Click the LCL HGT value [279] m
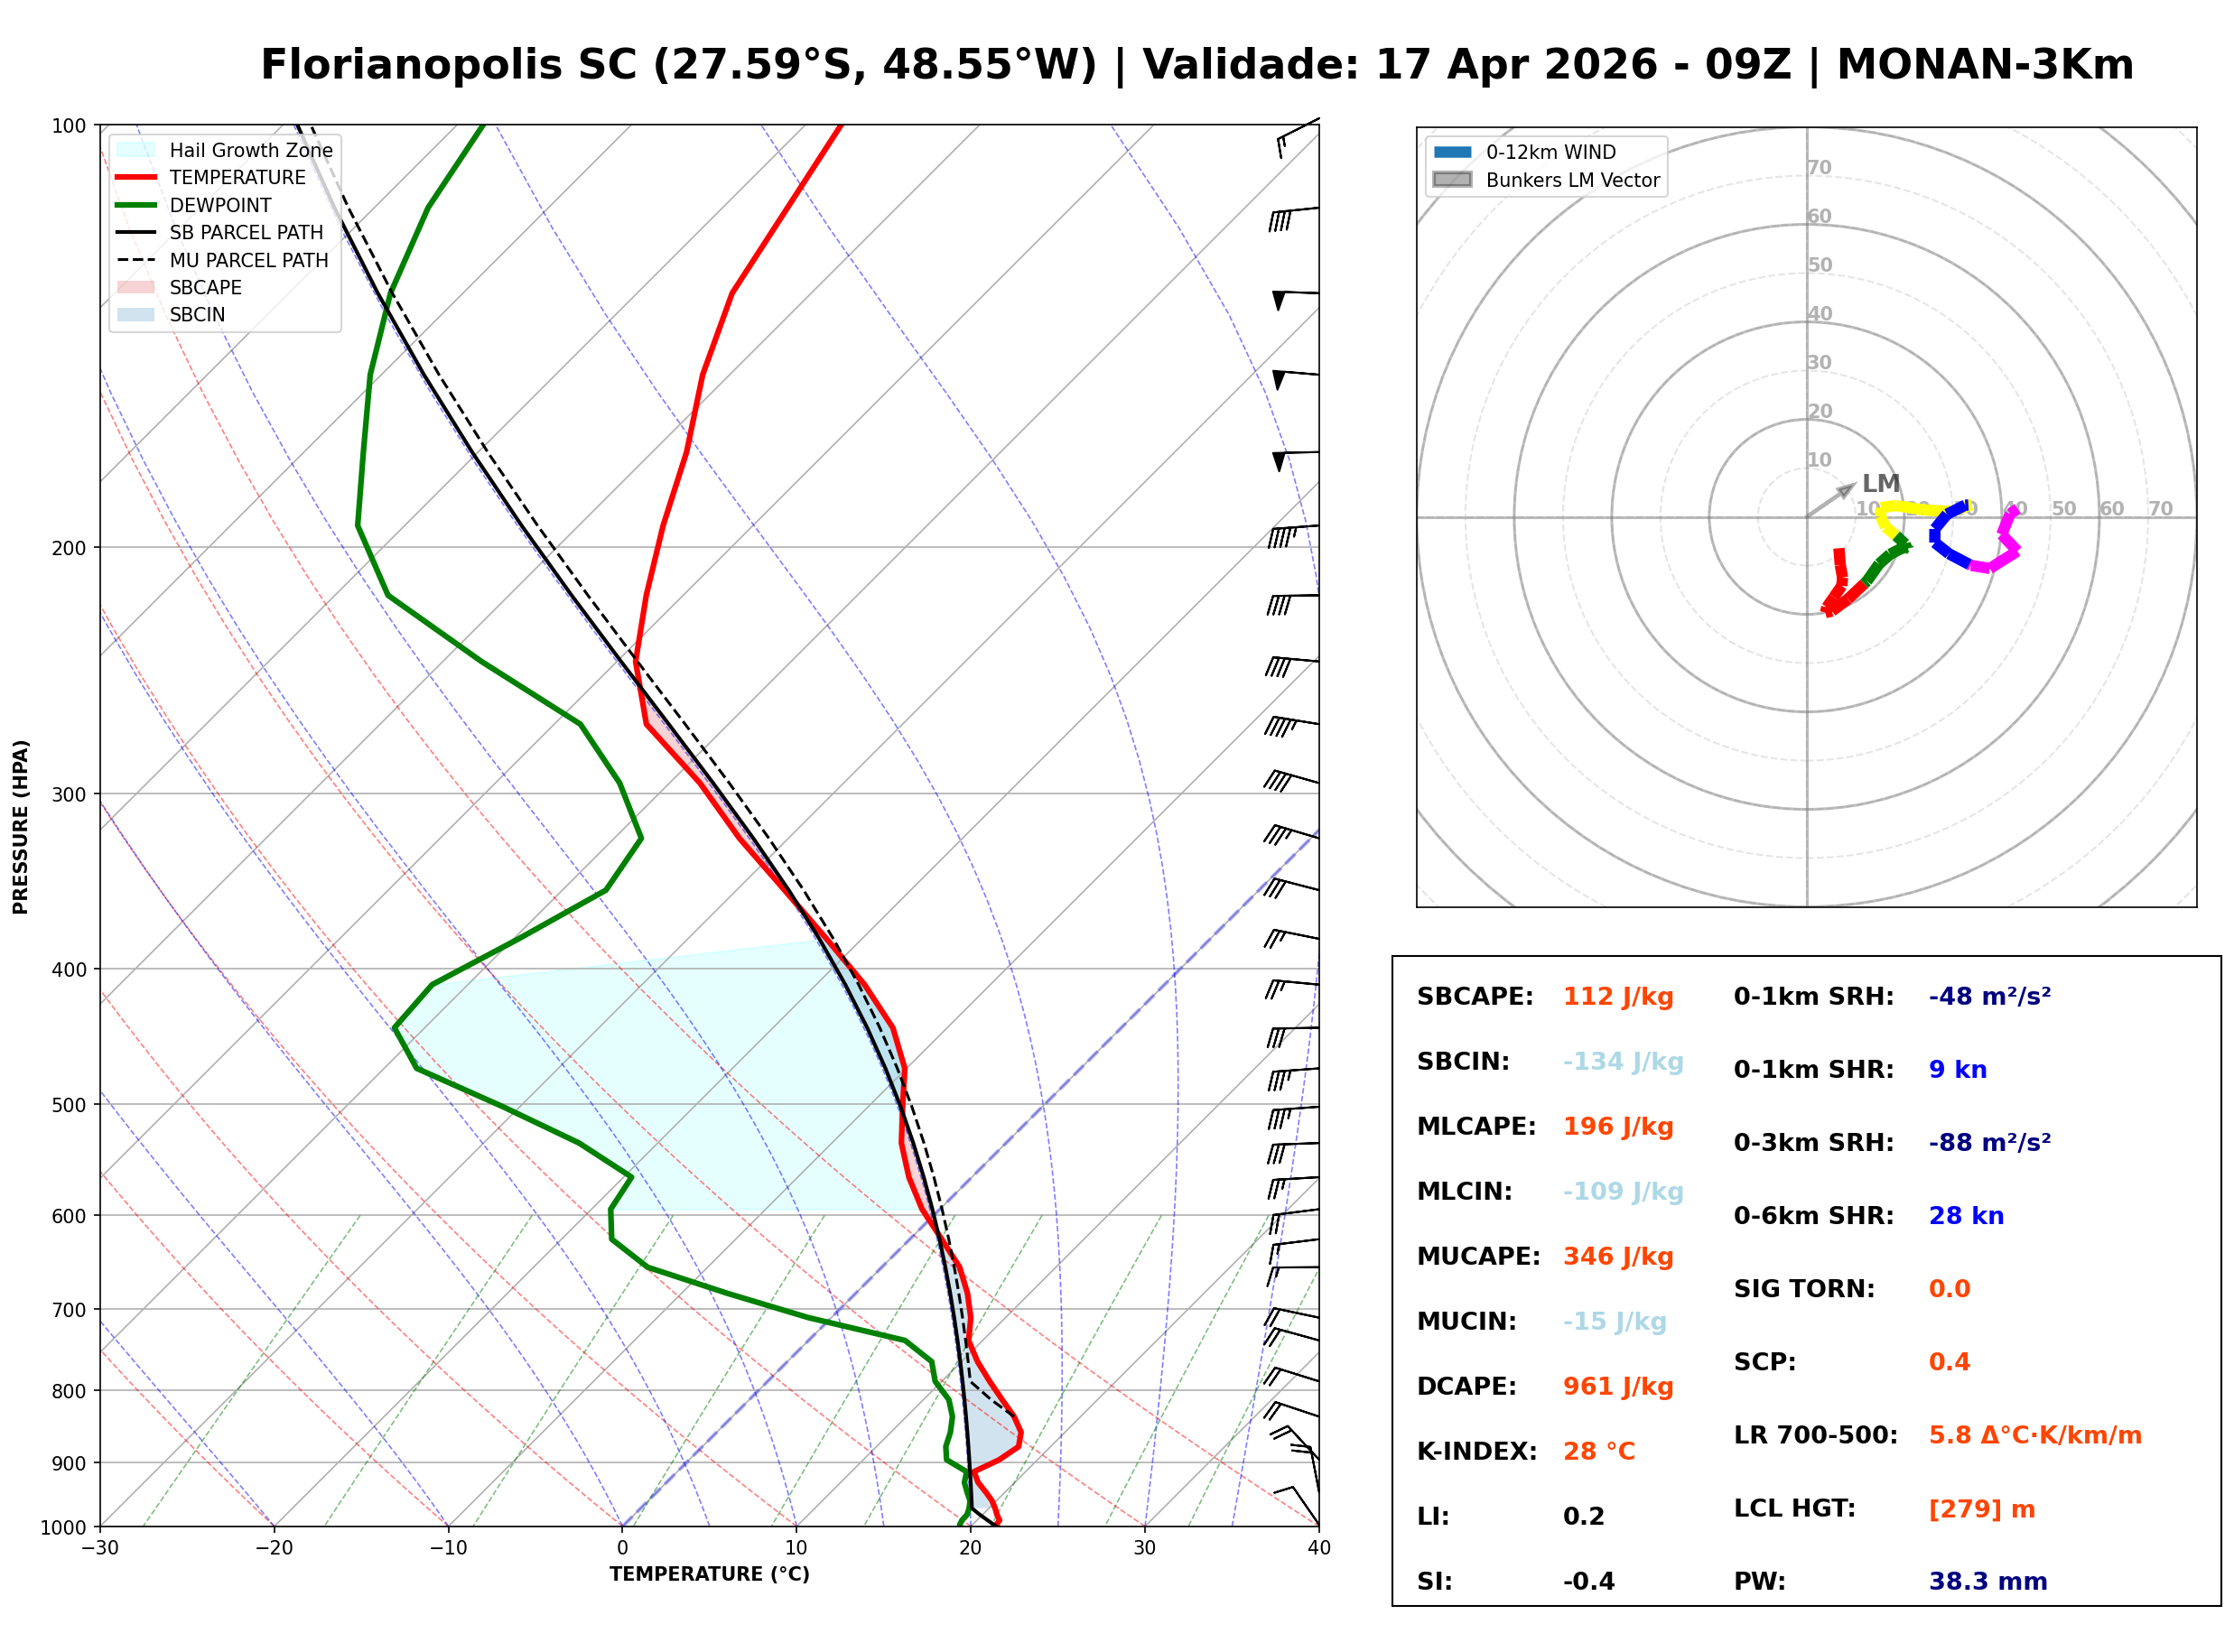The image size is (2234, 1652). tap(1982, 1509)
